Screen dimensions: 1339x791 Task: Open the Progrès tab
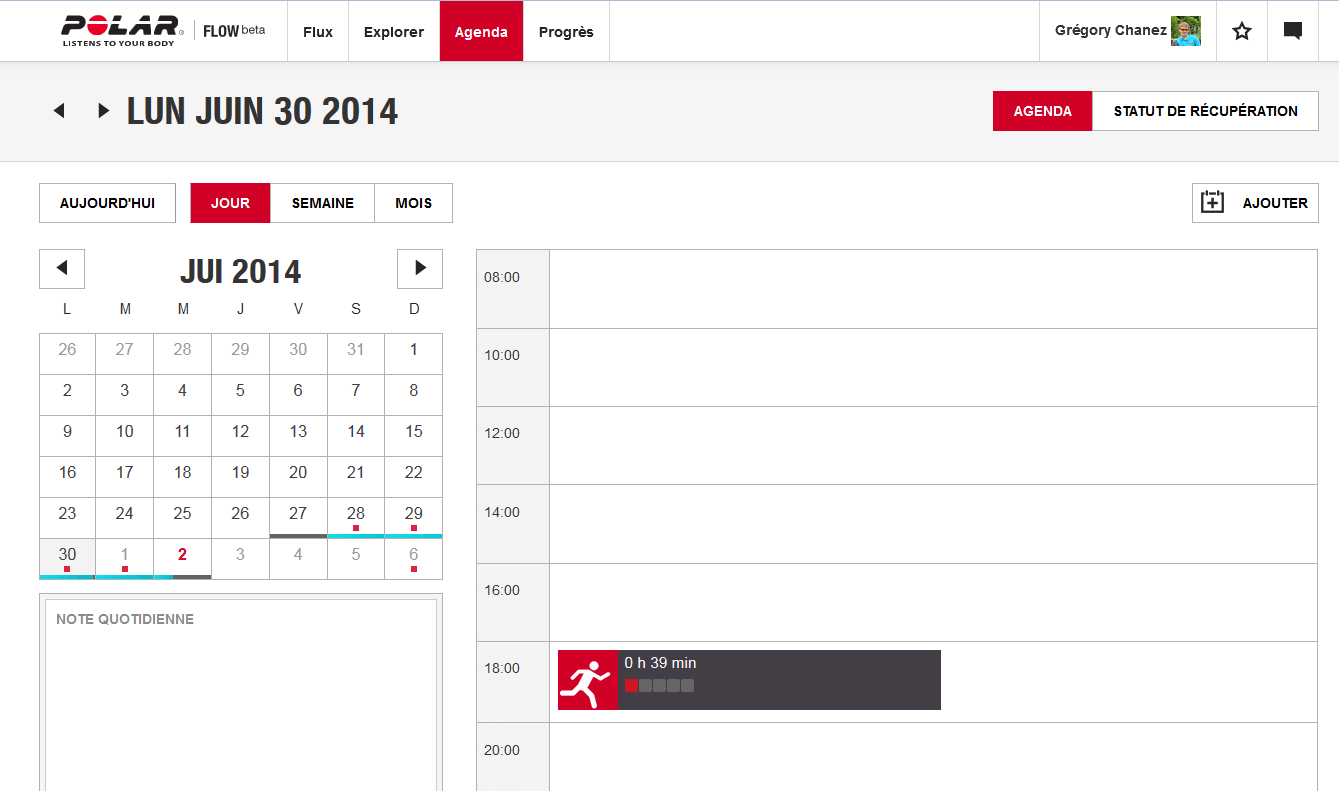(x=566, y=31)
